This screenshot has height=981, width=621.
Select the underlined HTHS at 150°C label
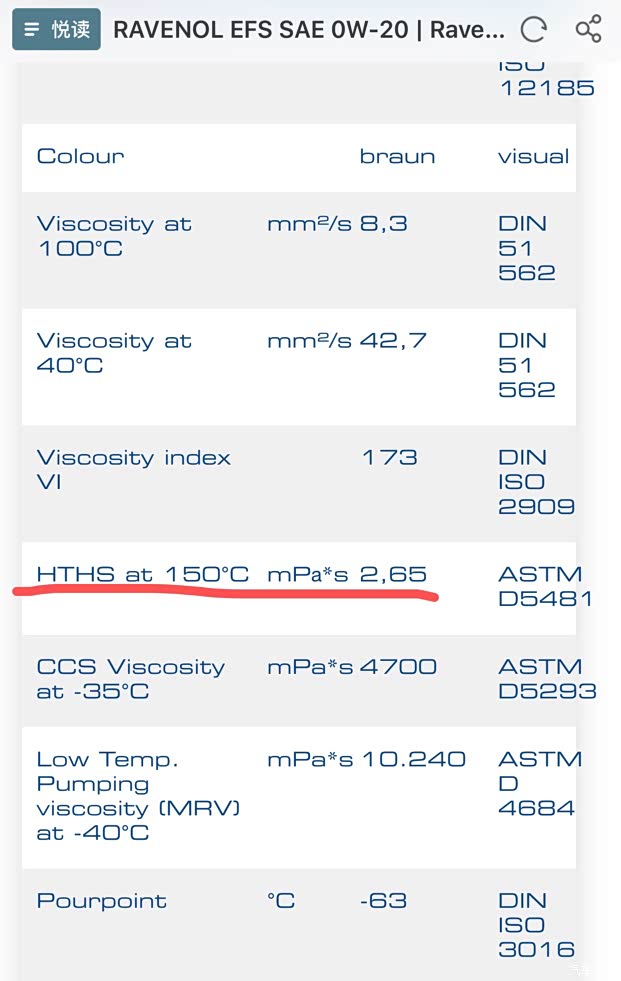pyautogui.click(x=143, y=574)
